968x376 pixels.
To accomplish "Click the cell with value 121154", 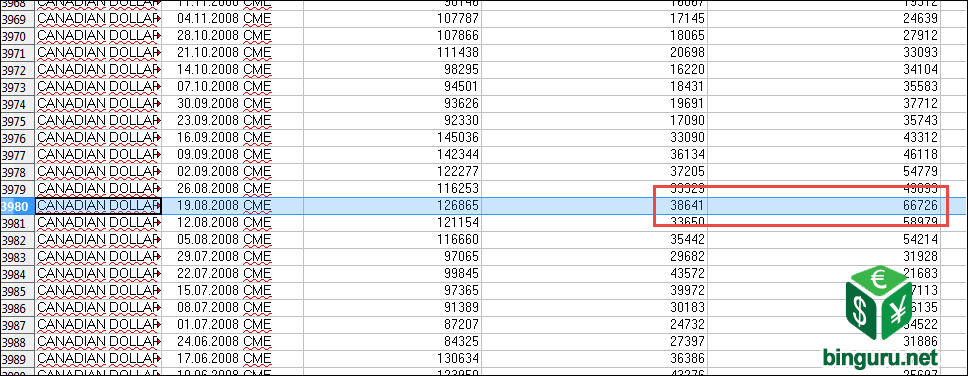I will coord(392,222).
